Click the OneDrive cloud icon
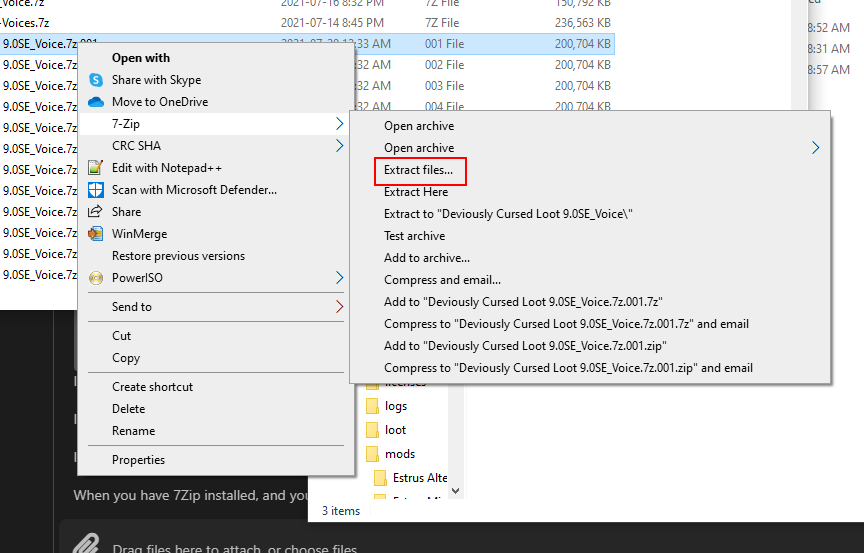864x553 pixels. click(x=96, y=102)
